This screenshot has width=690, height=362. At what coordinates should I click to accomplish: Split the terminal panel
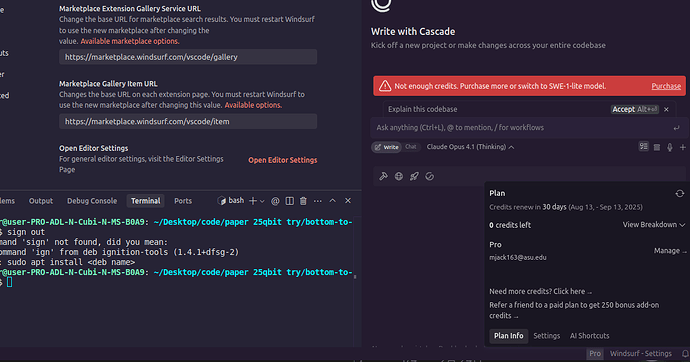(x=290, y=201)
